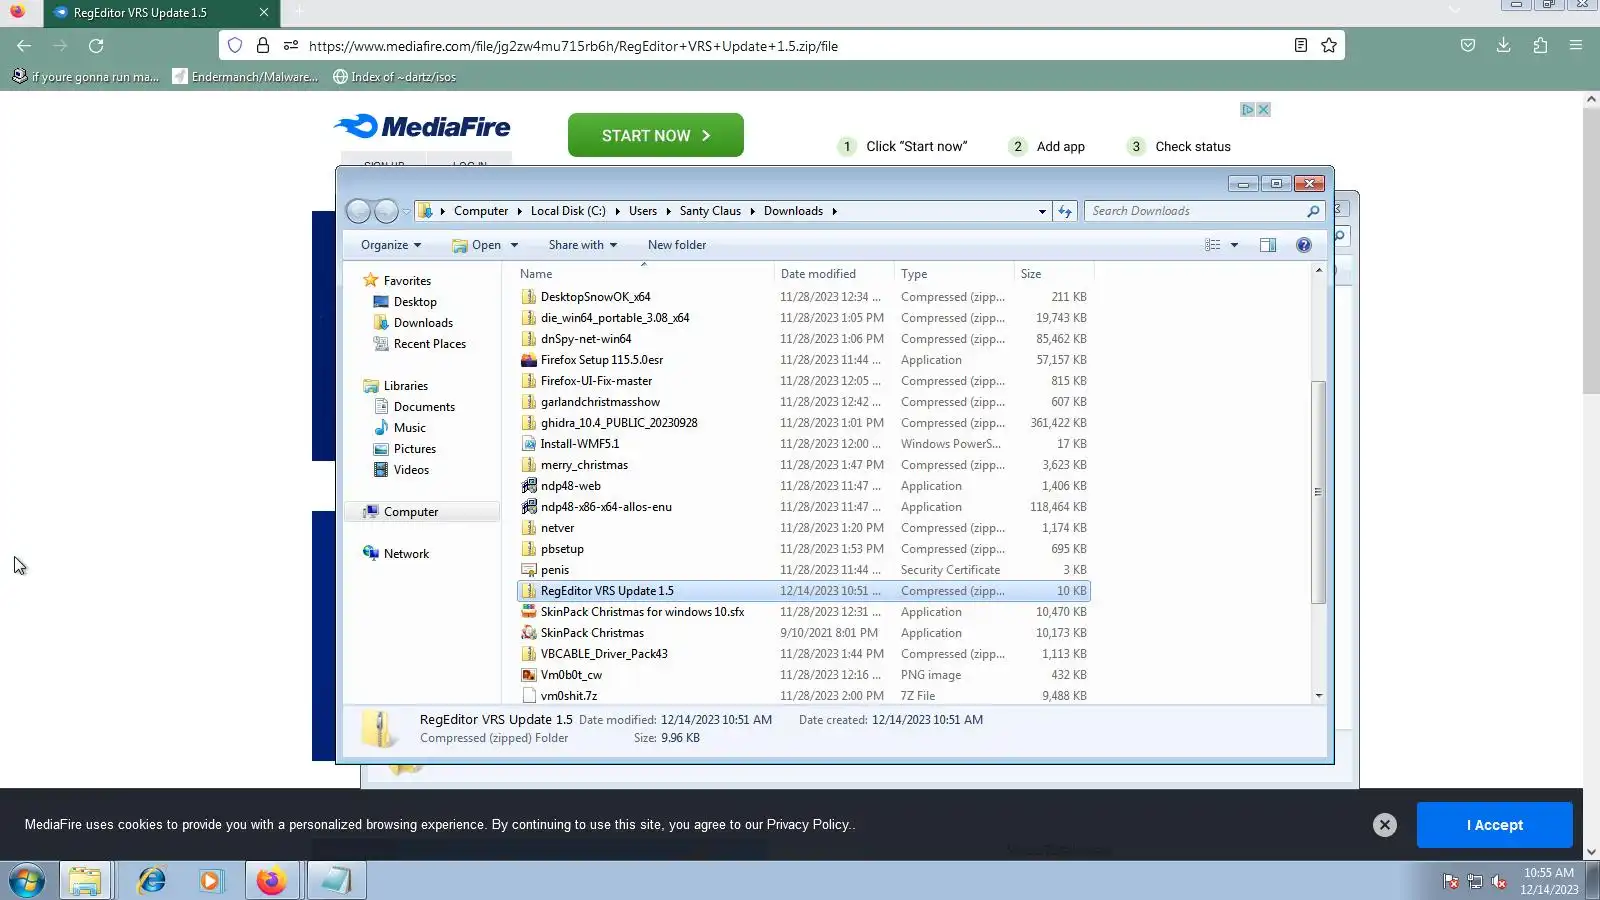Screen dimensions: 1600x900
Task: Sort files by the Name column
Action: 645,274
